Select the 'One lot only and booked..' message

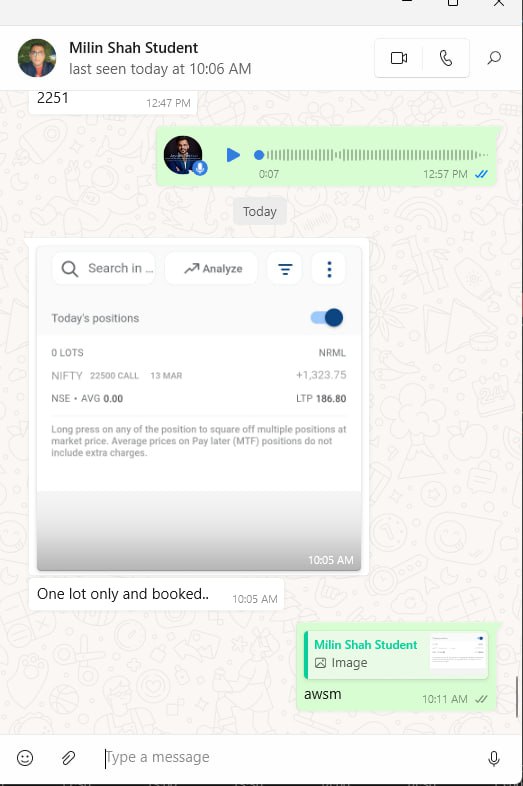coord(156,595)
